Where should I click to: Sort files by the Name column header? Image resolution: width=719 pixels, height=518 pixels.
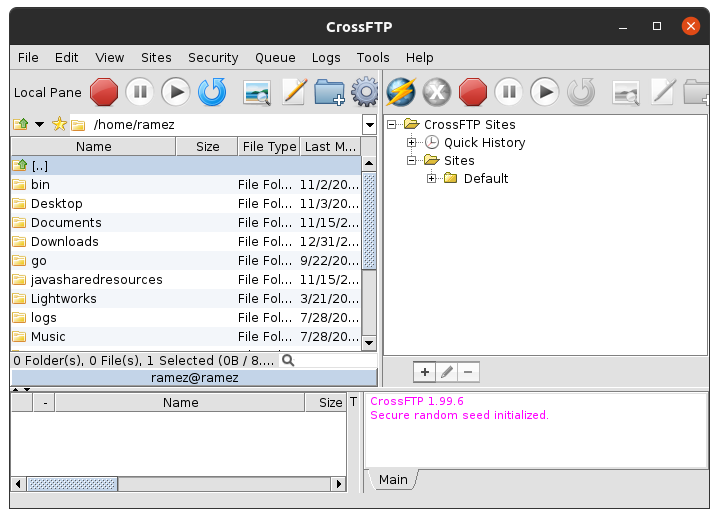(94, 147)
